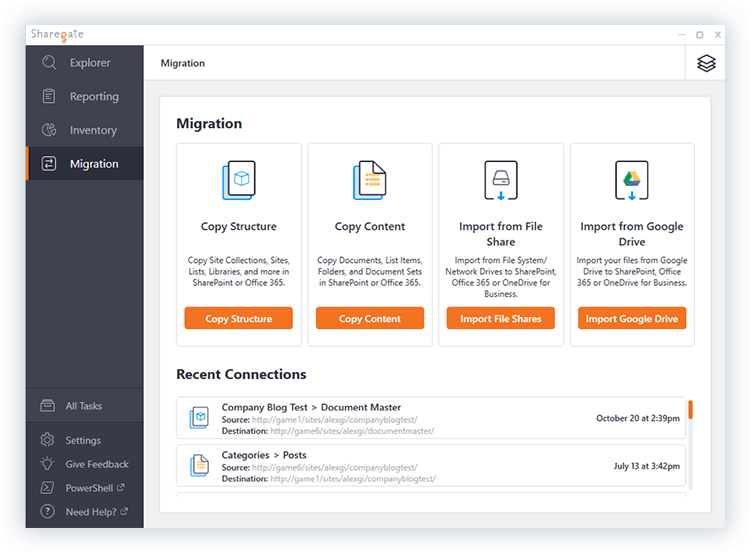This screenshot has height=553, width=750.
Task: Click the Import File Shares button
Action: coord(501,318)
